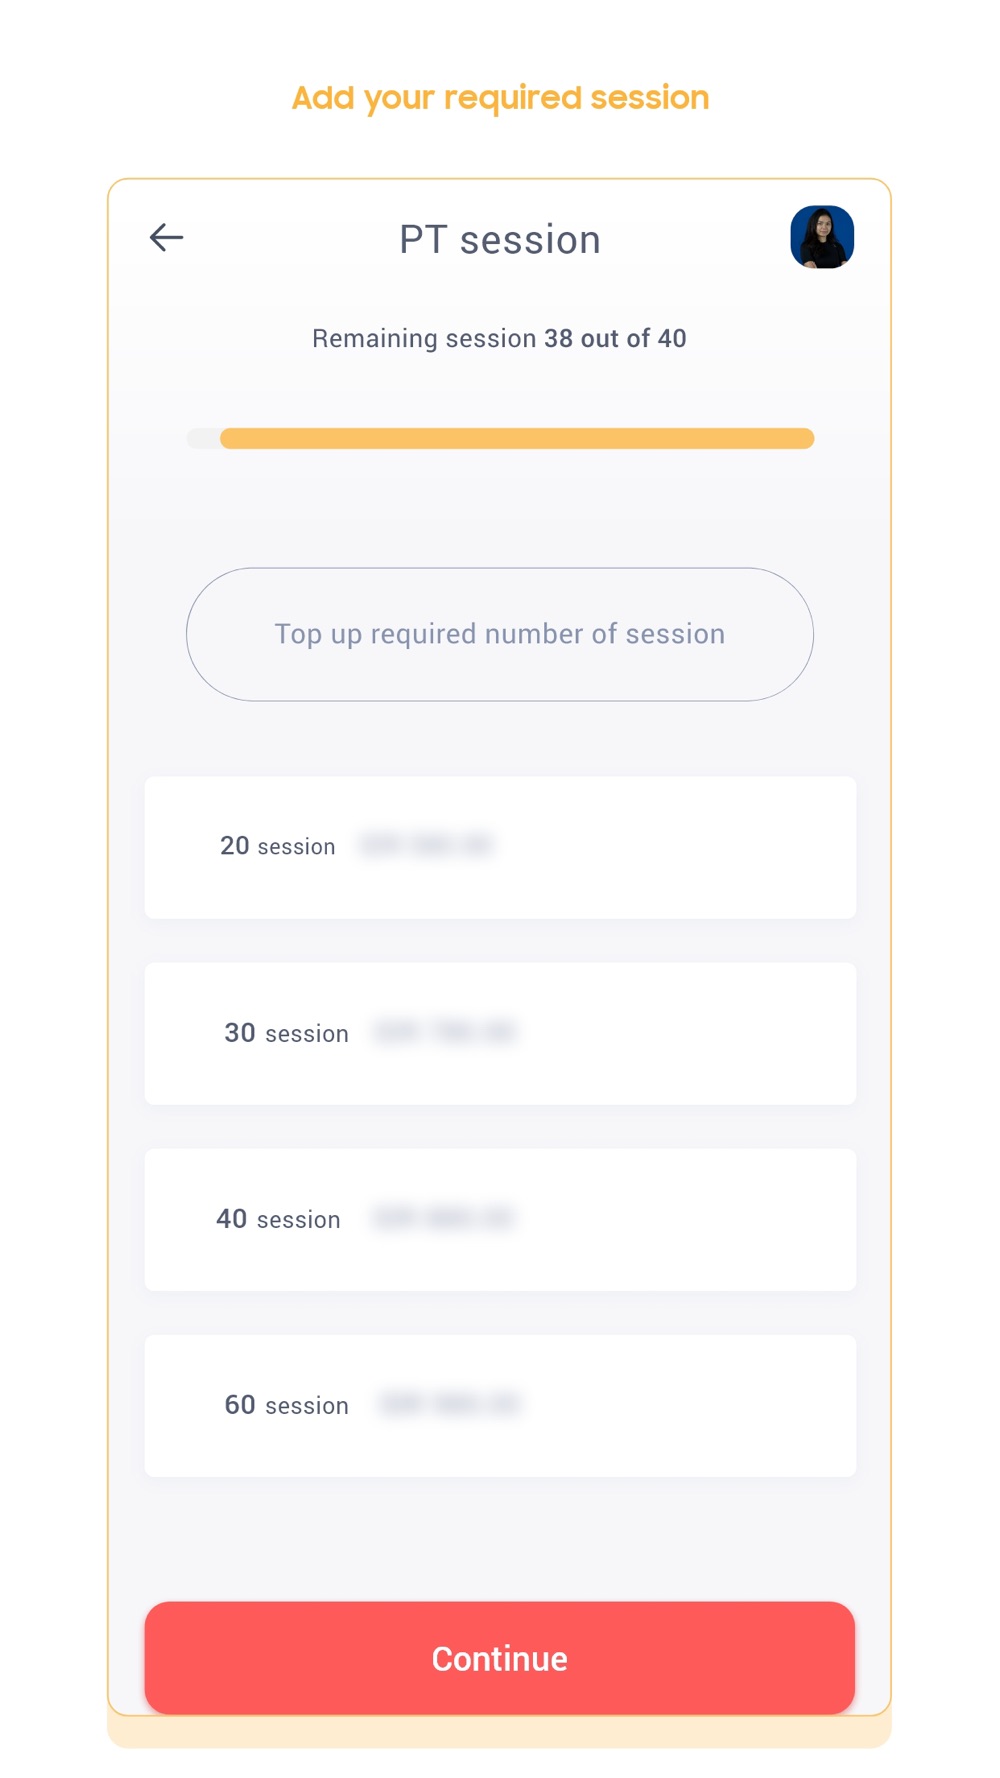
Task: Select the 20 session package
Action: coord(500,847)
